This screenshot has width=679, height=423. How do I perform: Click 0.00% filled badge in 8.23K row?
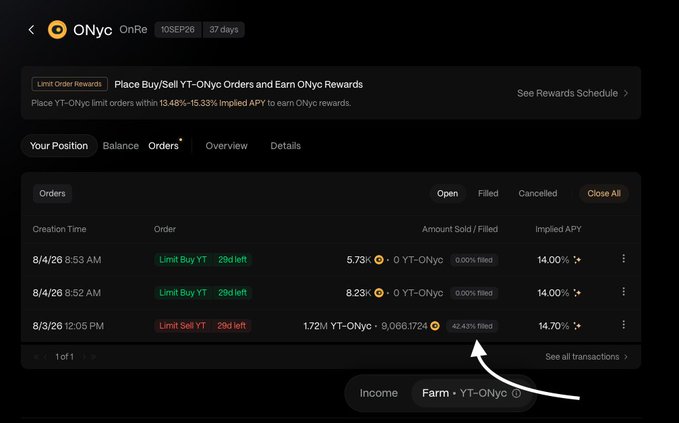click(474, 293)
